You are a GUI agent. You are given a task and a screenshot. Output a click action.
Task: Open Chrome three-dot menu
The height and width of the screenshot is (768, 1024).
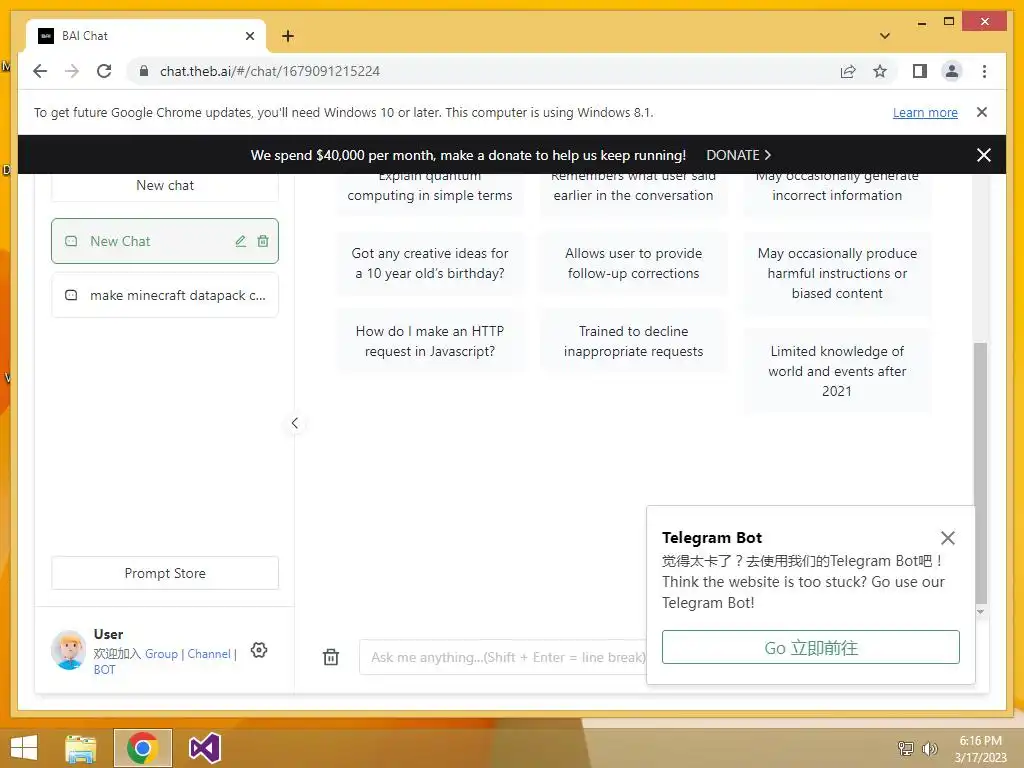click(984, 71)
